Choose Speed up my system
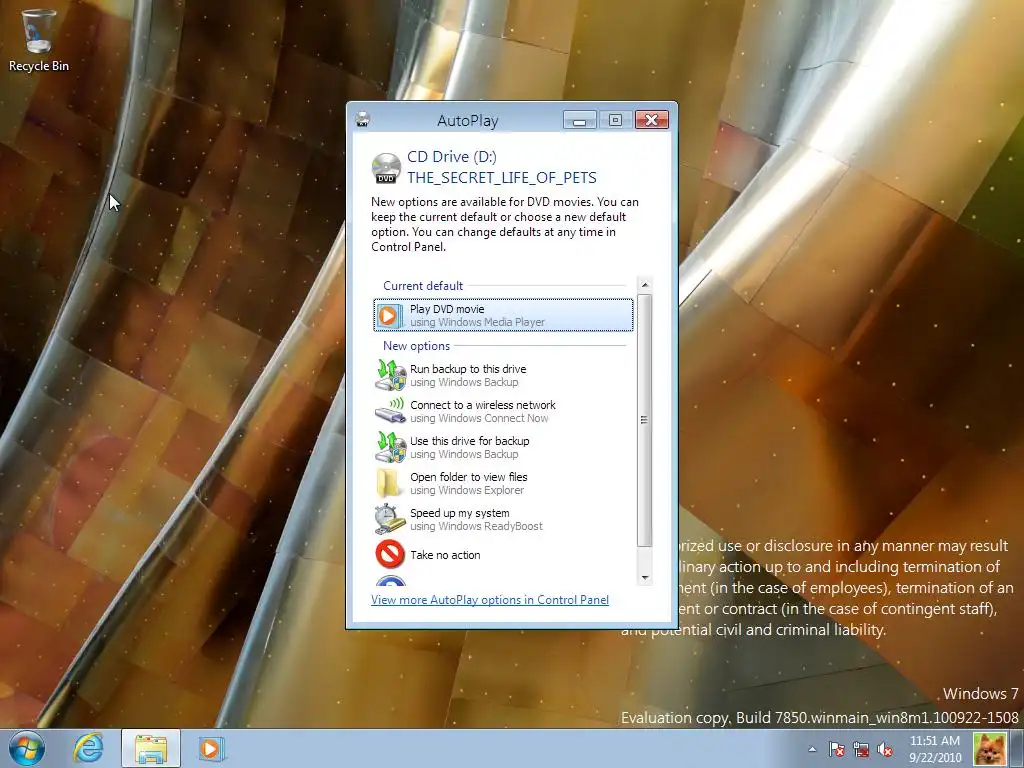The height and width of the screenshot is (768, 1024). (x=503, y=519)
